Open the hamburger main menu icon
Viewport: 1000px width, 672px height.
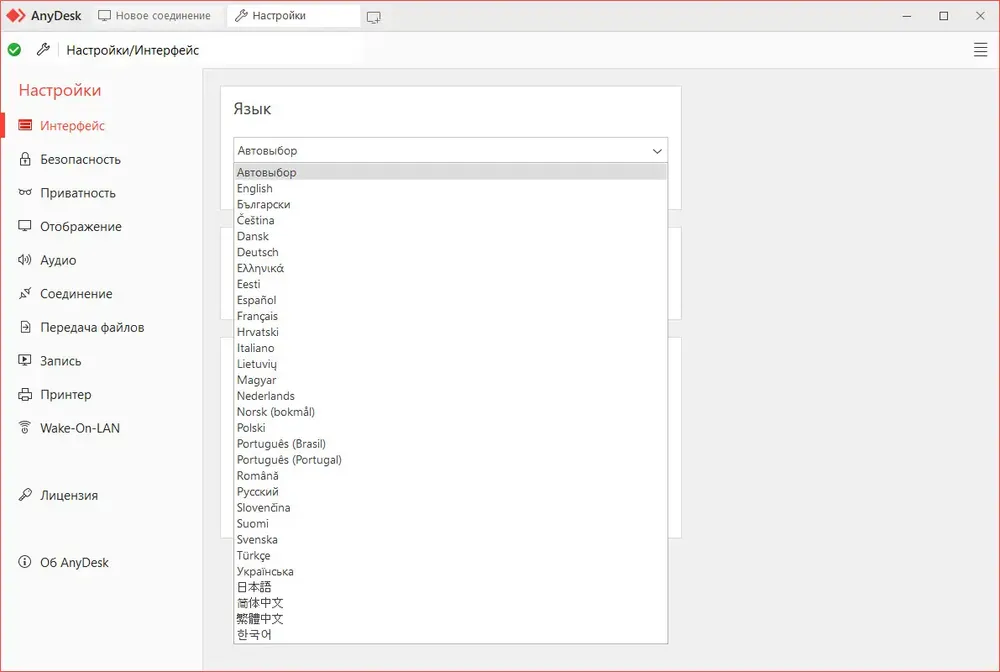tap(980, 50)
